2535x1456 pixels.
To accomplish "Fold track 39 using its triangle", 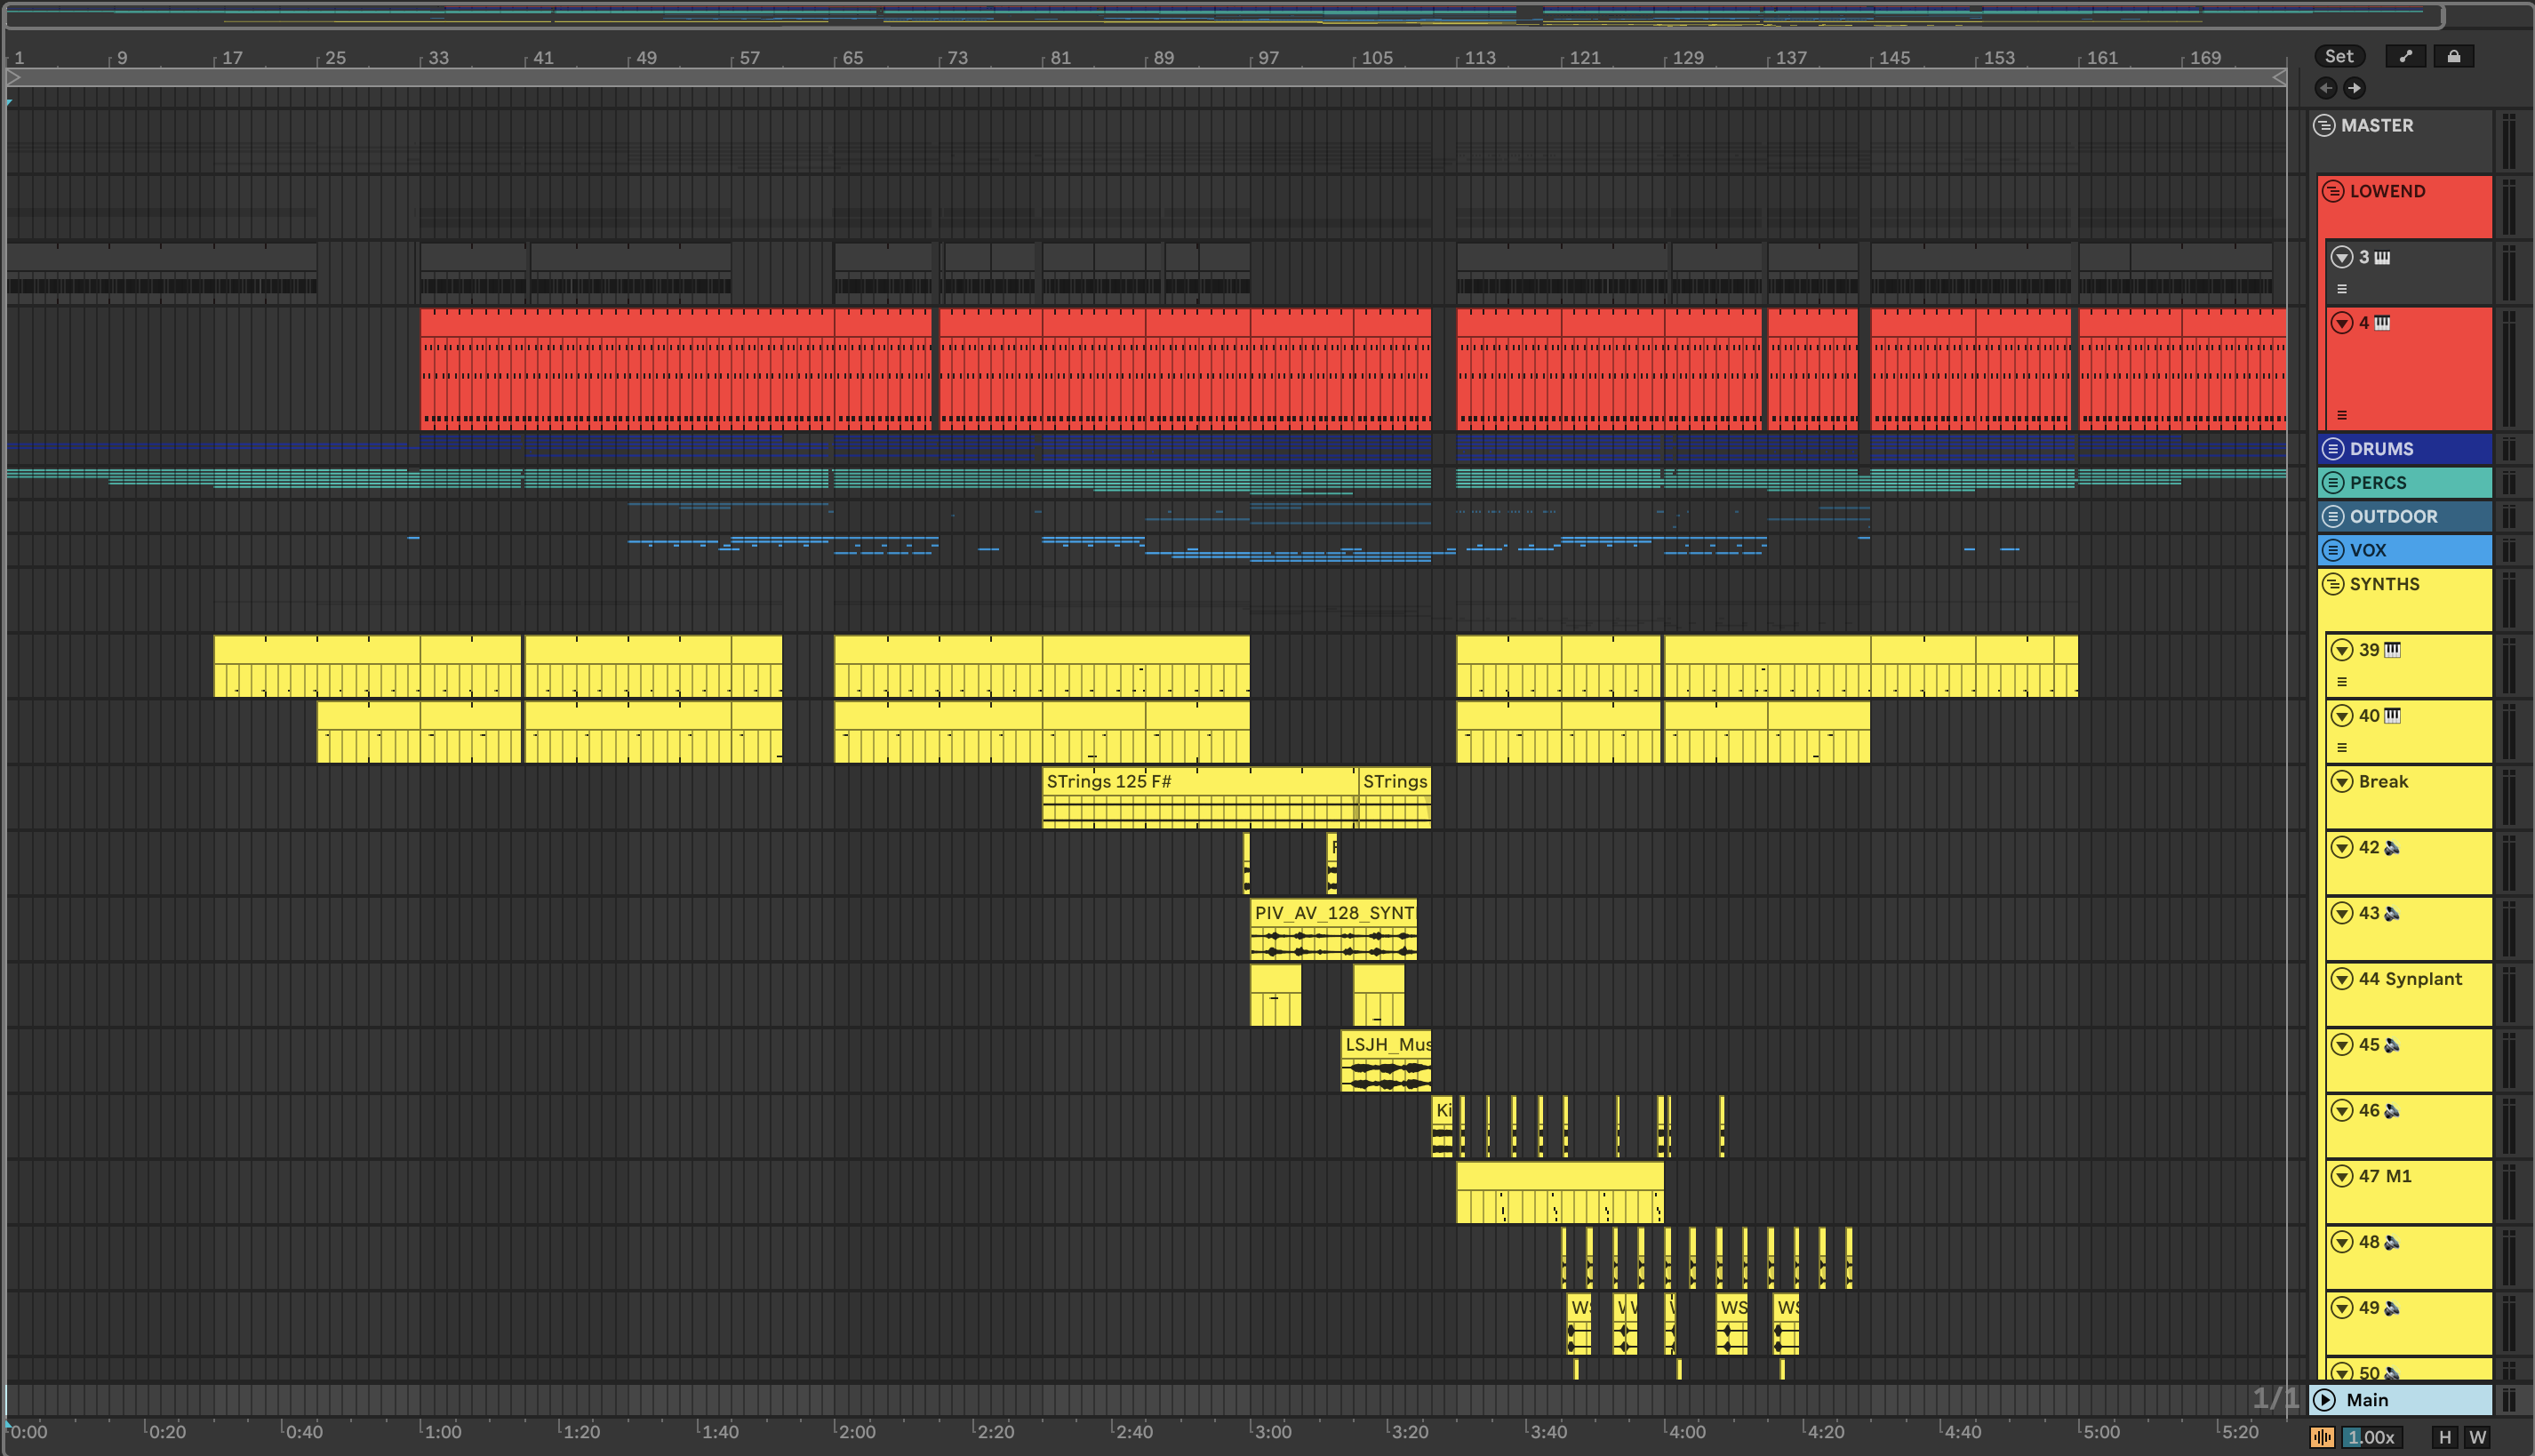I will coord(2341,650).
